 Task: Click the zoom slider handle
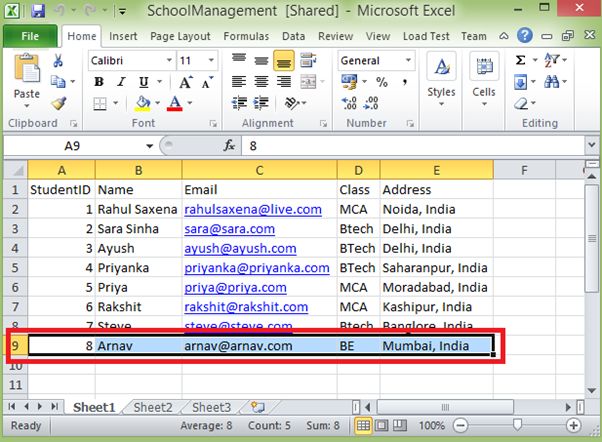(517, 425)
